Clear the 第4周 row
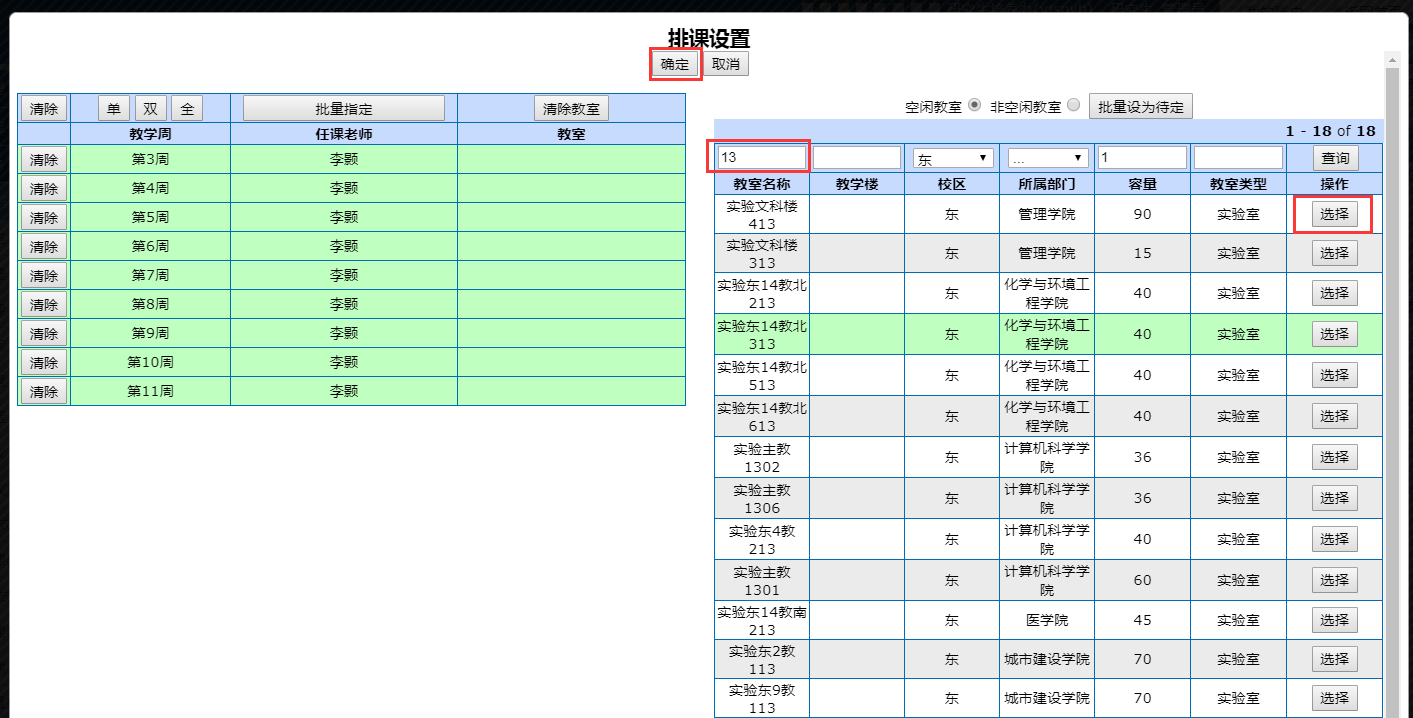The width and height of the screenshot is (1413, 718). point(44,188)
